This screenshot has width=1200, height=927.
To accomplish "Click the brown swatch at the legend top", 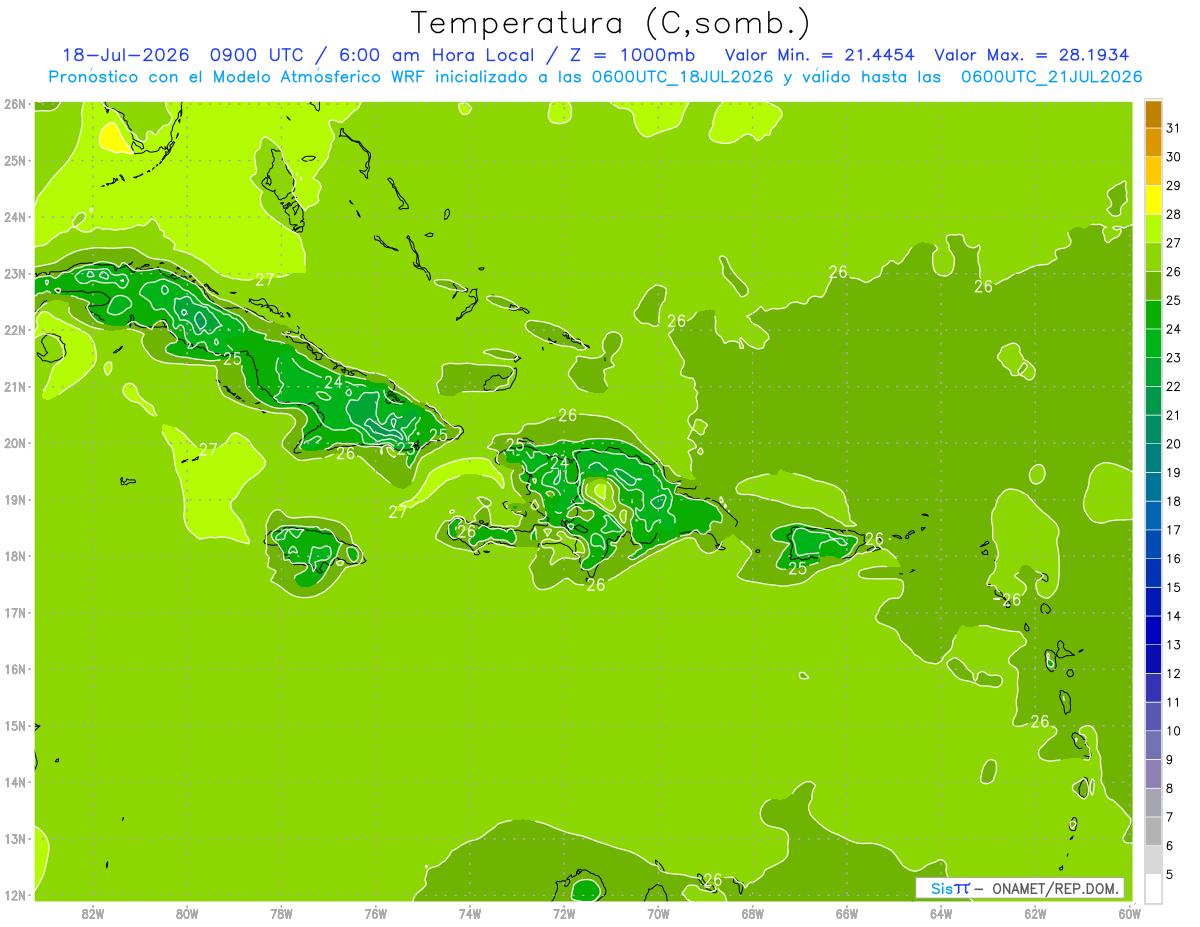I will pos(1153,114).
